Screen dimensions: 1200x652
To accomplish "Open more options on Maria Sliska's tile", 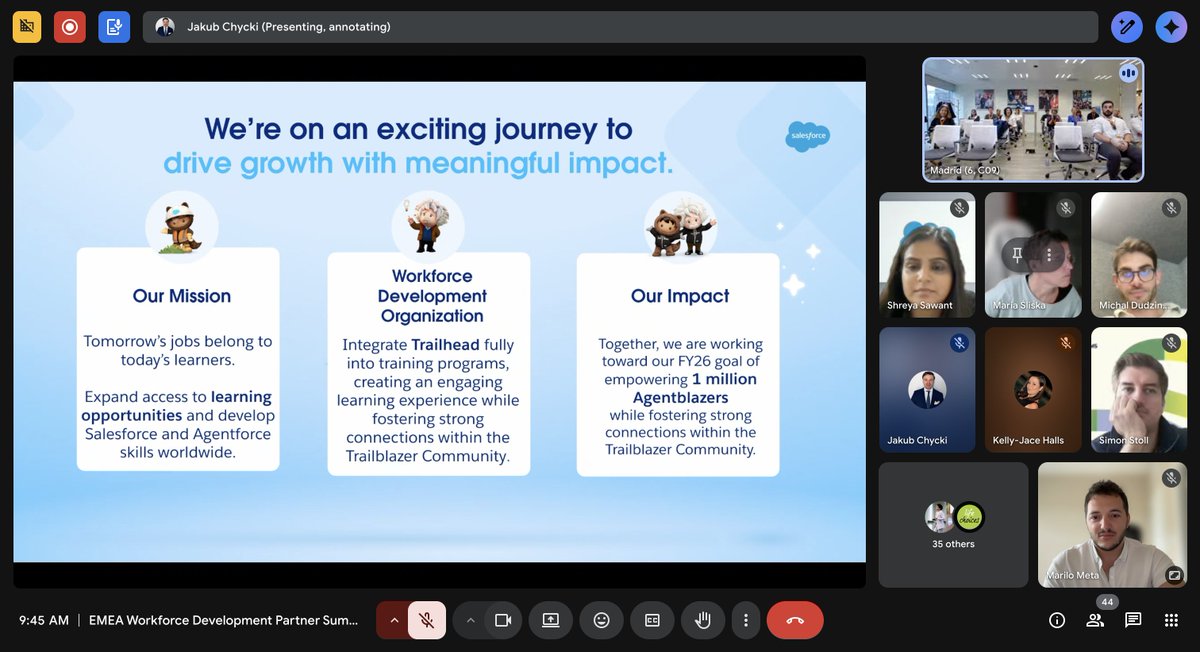I will 1049,255.
